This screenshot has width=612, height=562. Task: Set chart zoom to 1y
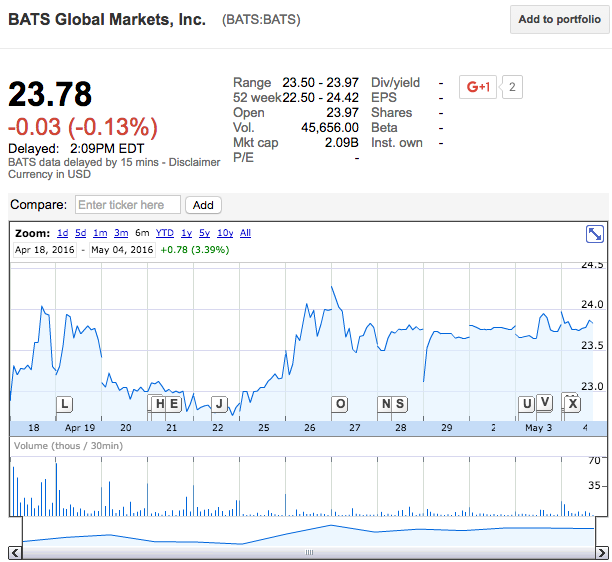tap(187, 233)
